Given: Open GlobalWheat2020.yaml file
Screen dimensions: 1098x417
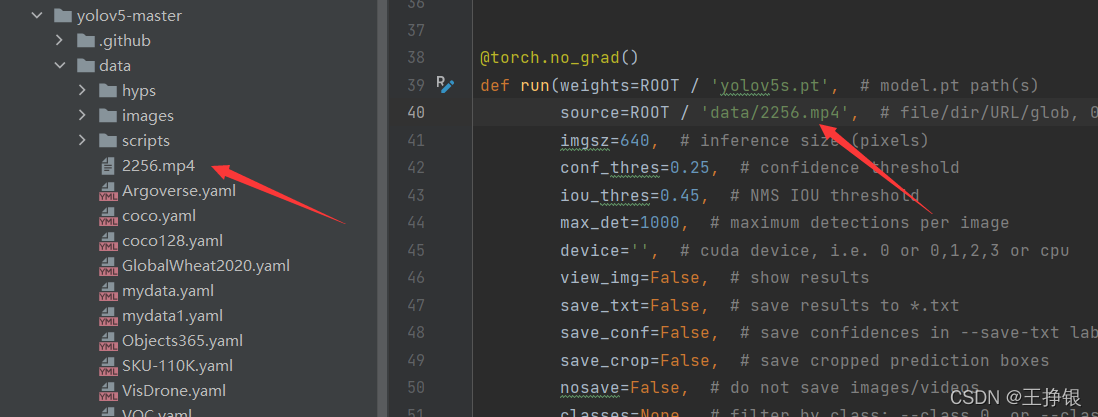Looking at the screenshot, I should [x=206, y=266].
